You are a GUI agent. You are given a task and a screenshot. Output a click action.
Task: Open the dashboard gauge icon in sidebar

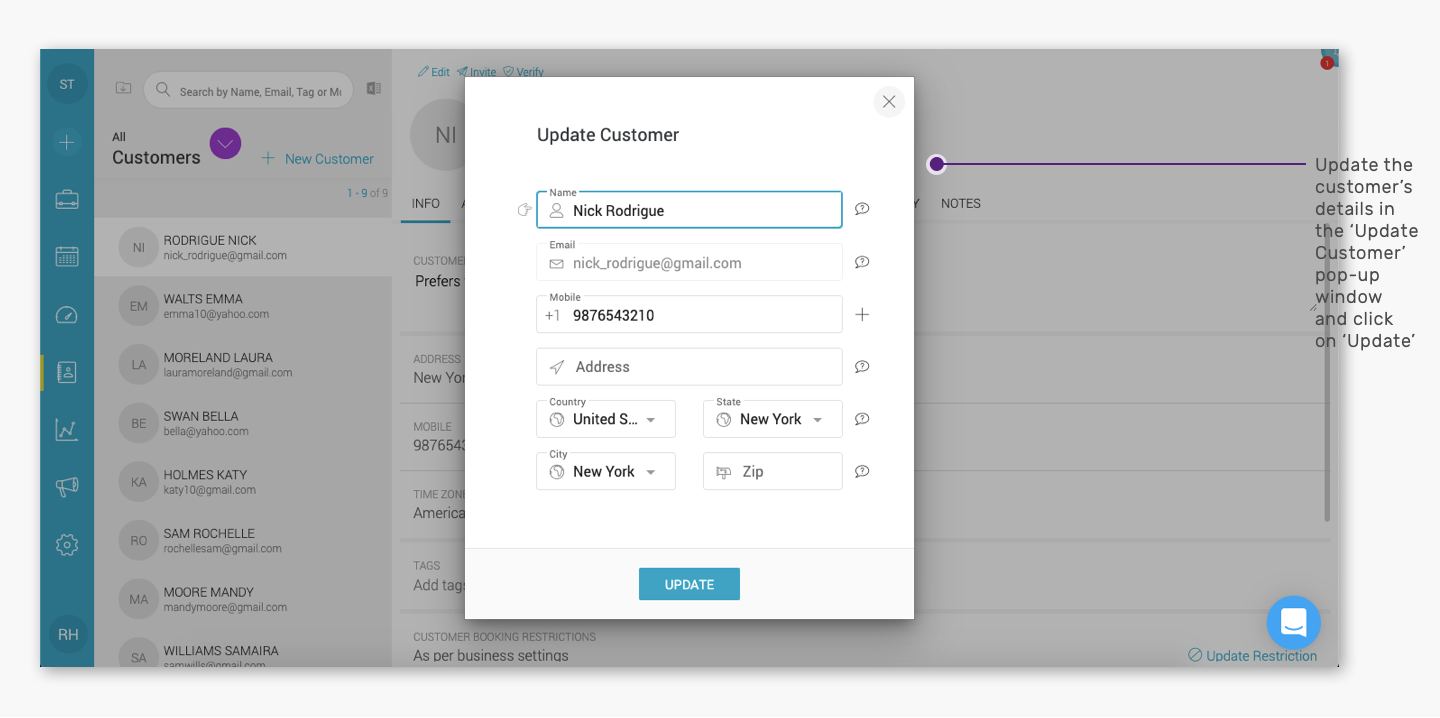[67, 315]
